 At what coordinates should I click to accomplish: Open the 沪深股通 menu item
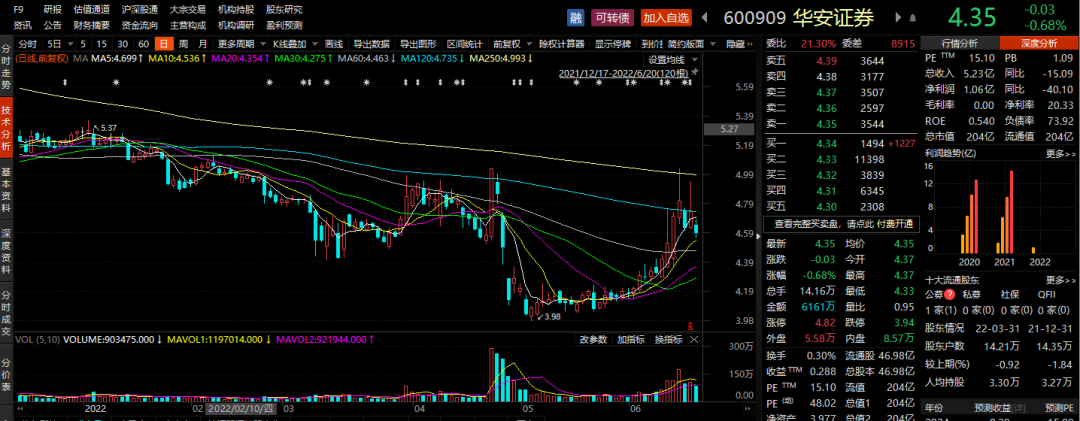tap(140, 10)
